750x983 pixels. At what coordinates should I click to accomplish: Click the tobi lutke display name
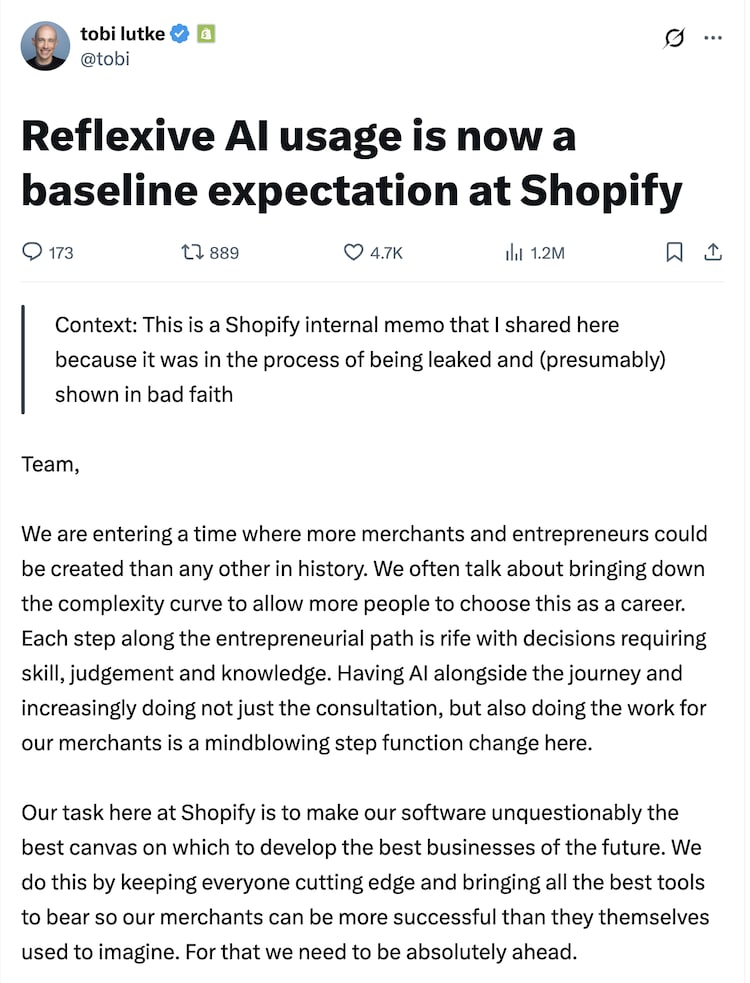(x=122, y=34)
